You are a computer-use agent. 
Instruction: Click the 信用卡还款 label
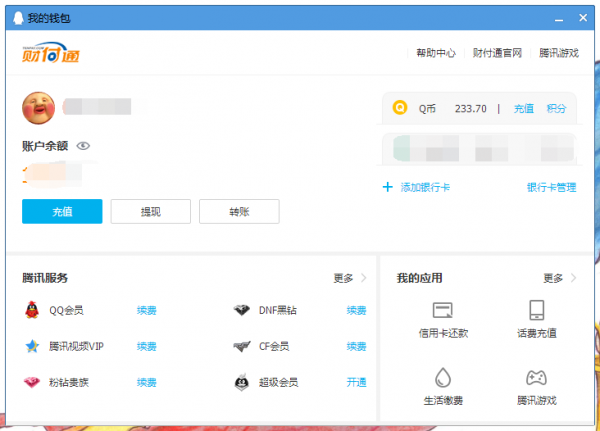pyautogui.click(x=443, y=333)
